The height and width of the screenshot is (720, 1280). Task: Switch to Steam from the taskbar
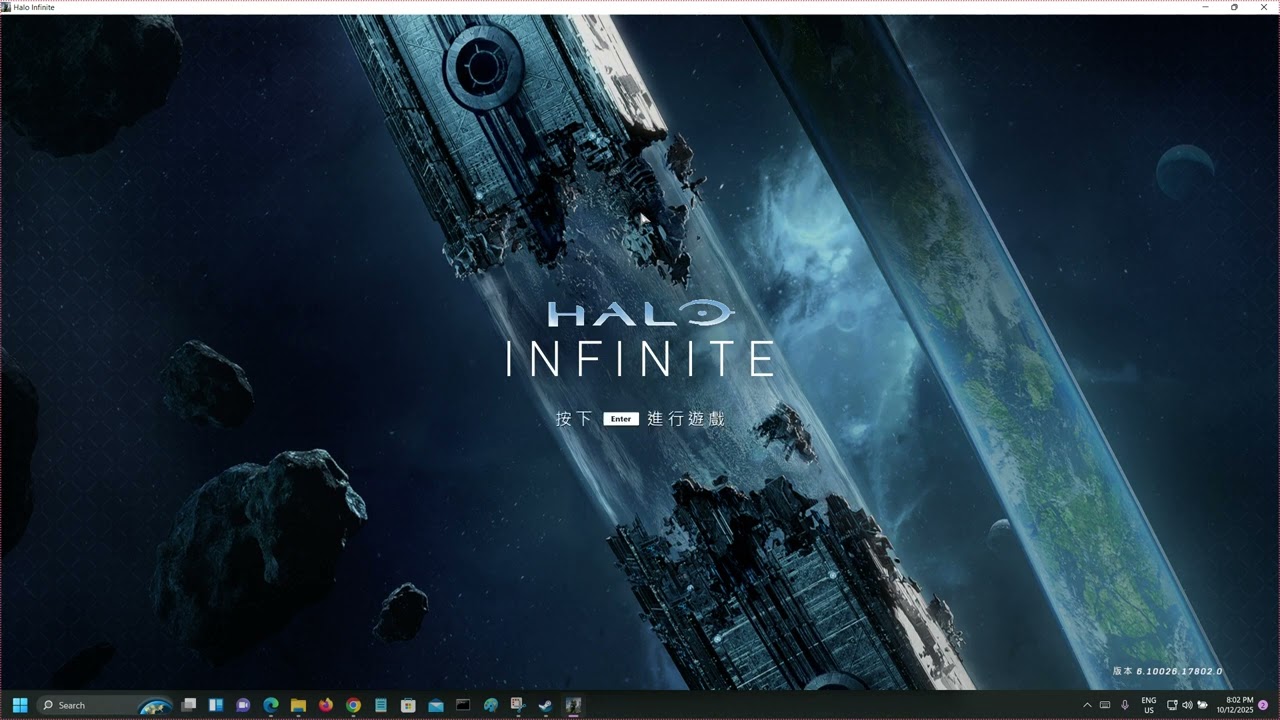[x=545, y=705]
